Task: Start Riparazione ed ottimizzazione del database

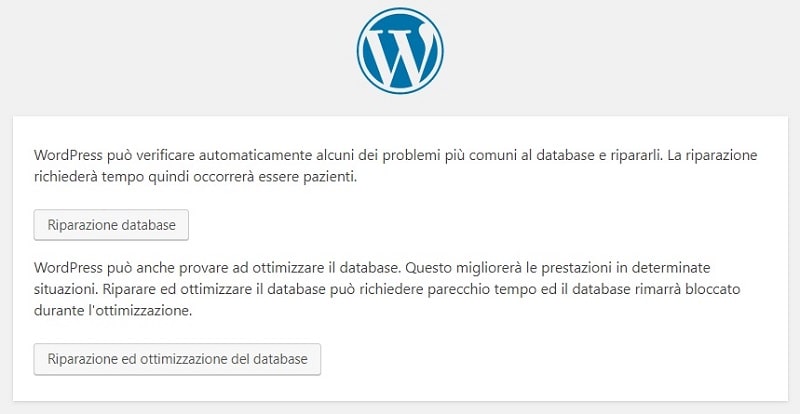Action: pyautogui.click(x=177, y=359)
